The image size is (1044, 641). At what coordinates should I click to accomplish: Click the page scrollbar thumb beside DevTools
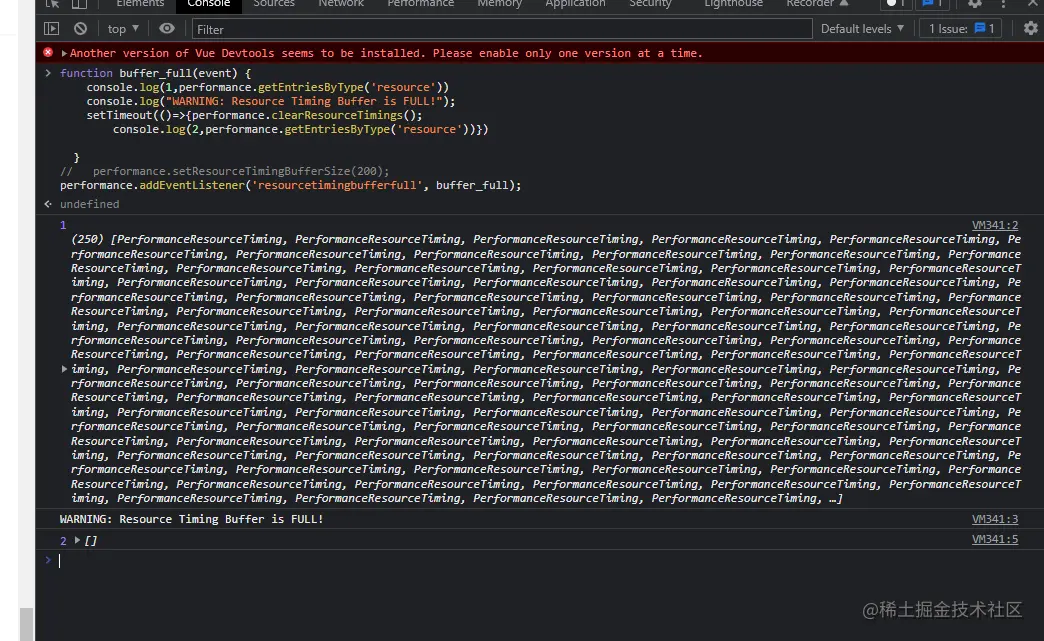pos(26,624)
